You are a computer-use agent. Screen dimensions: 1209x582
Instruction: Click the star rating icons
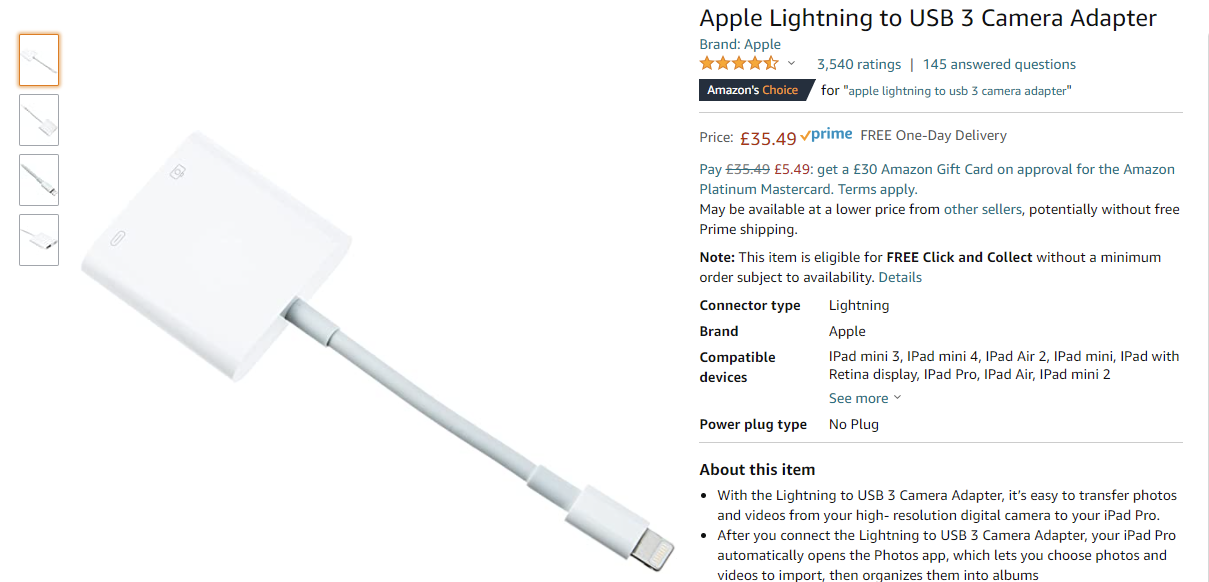click(738, 64)
